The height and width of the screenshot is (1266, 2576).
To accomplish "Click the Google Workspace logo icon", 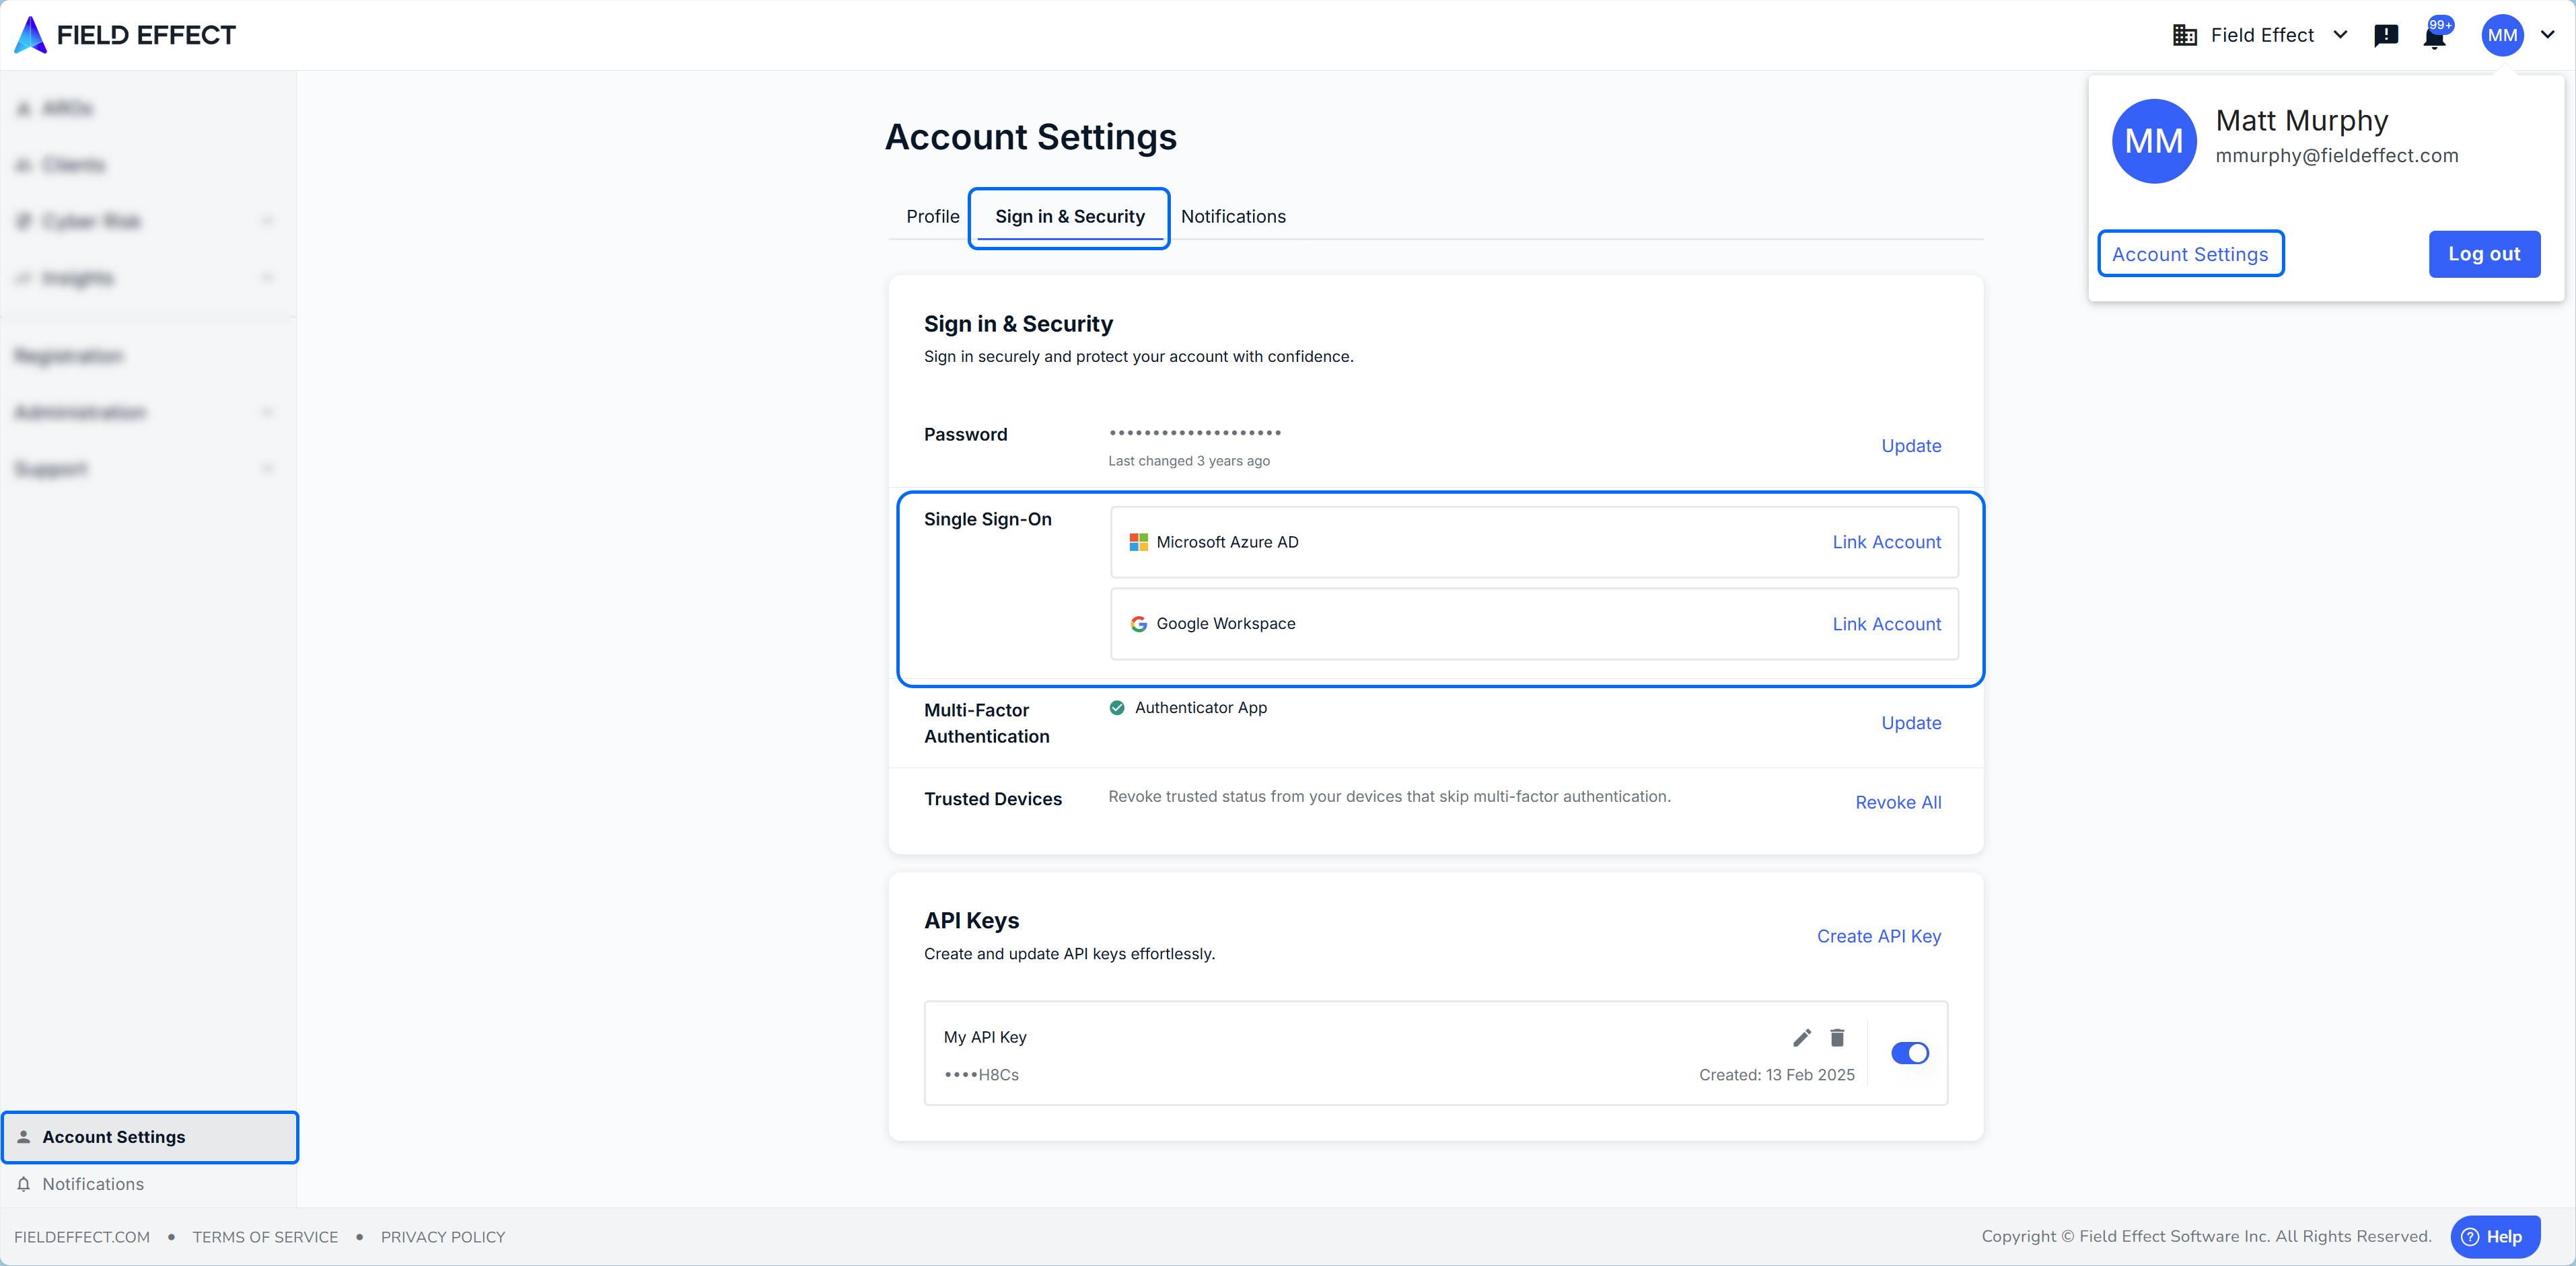I will 1138,624.
